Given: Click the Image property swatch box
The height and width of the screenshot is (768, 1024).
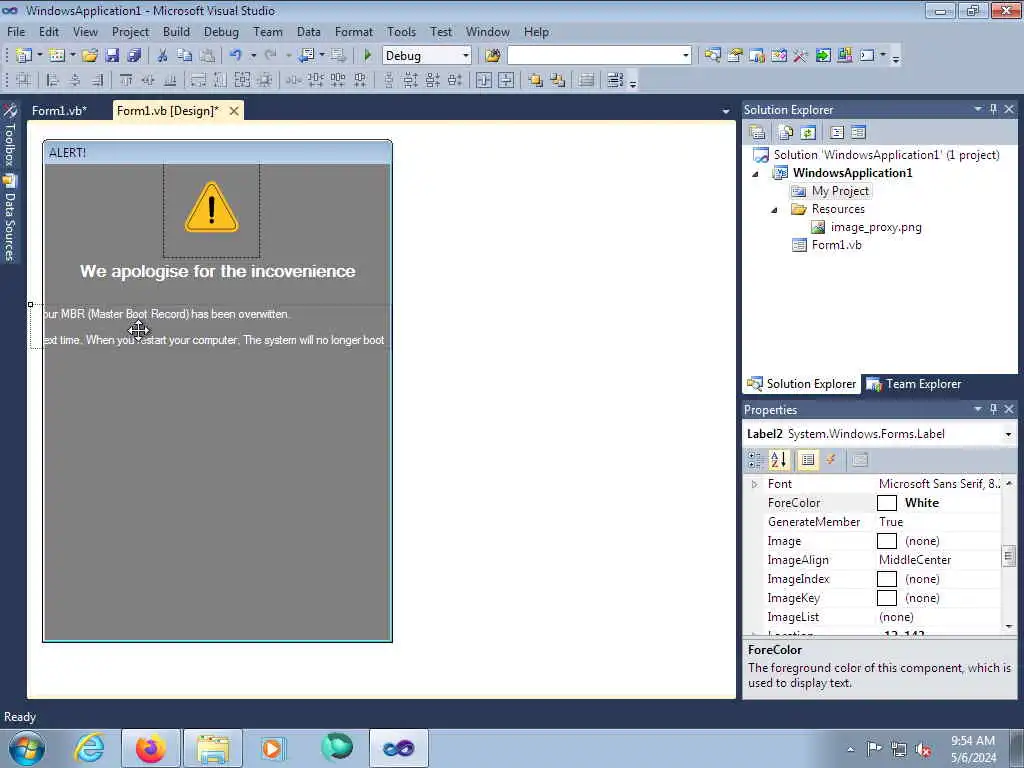Looking at the screenshot, I should pos(886,541).
